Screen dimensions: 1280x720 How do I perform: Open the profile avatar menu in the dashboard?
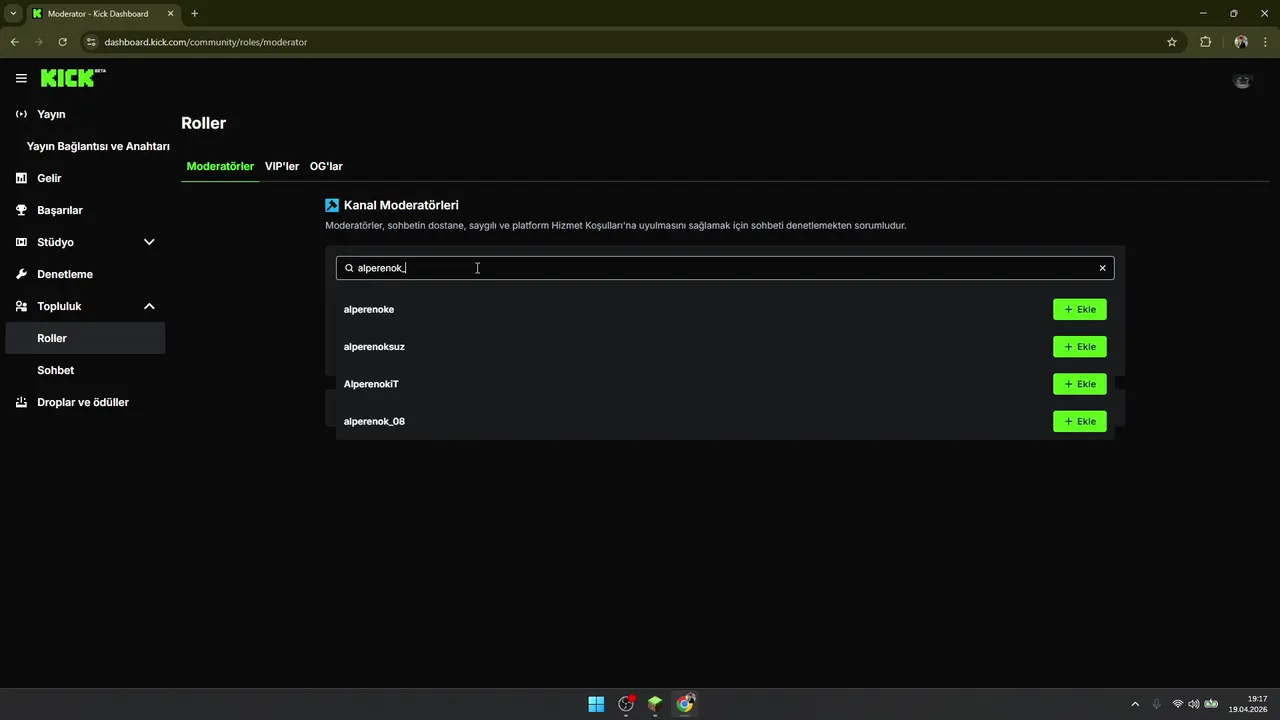[1242, 82]
